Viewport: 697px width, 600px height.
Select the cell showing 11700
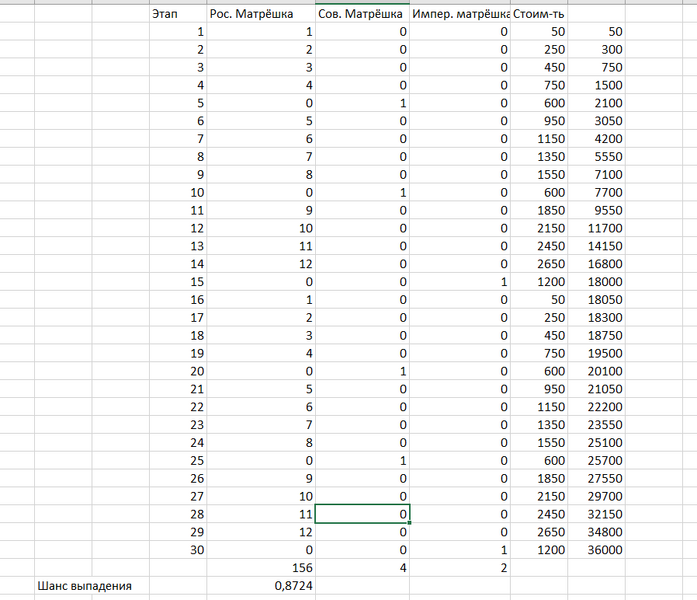click(596, 228)
